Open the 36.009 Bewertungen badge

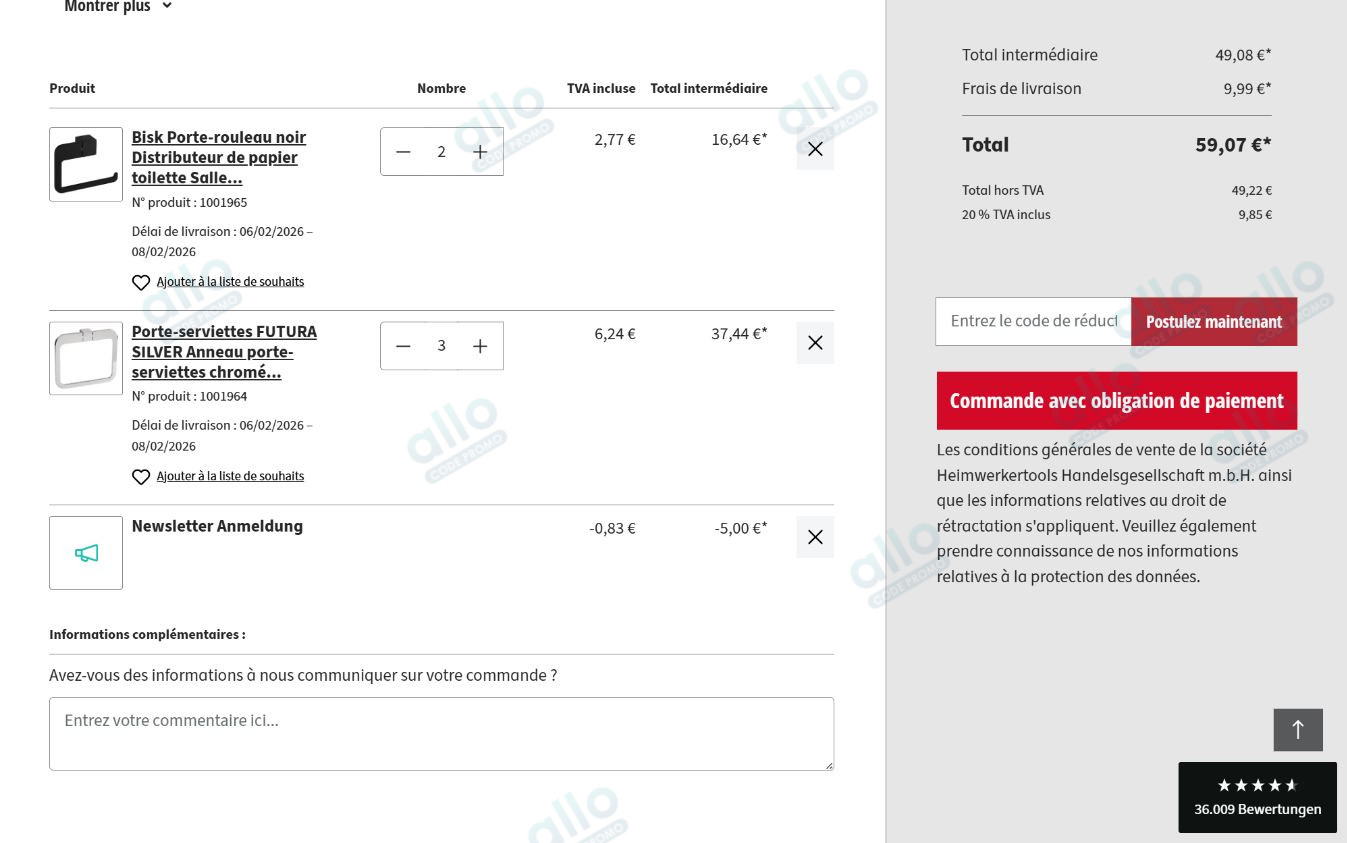coord(1257,809)
